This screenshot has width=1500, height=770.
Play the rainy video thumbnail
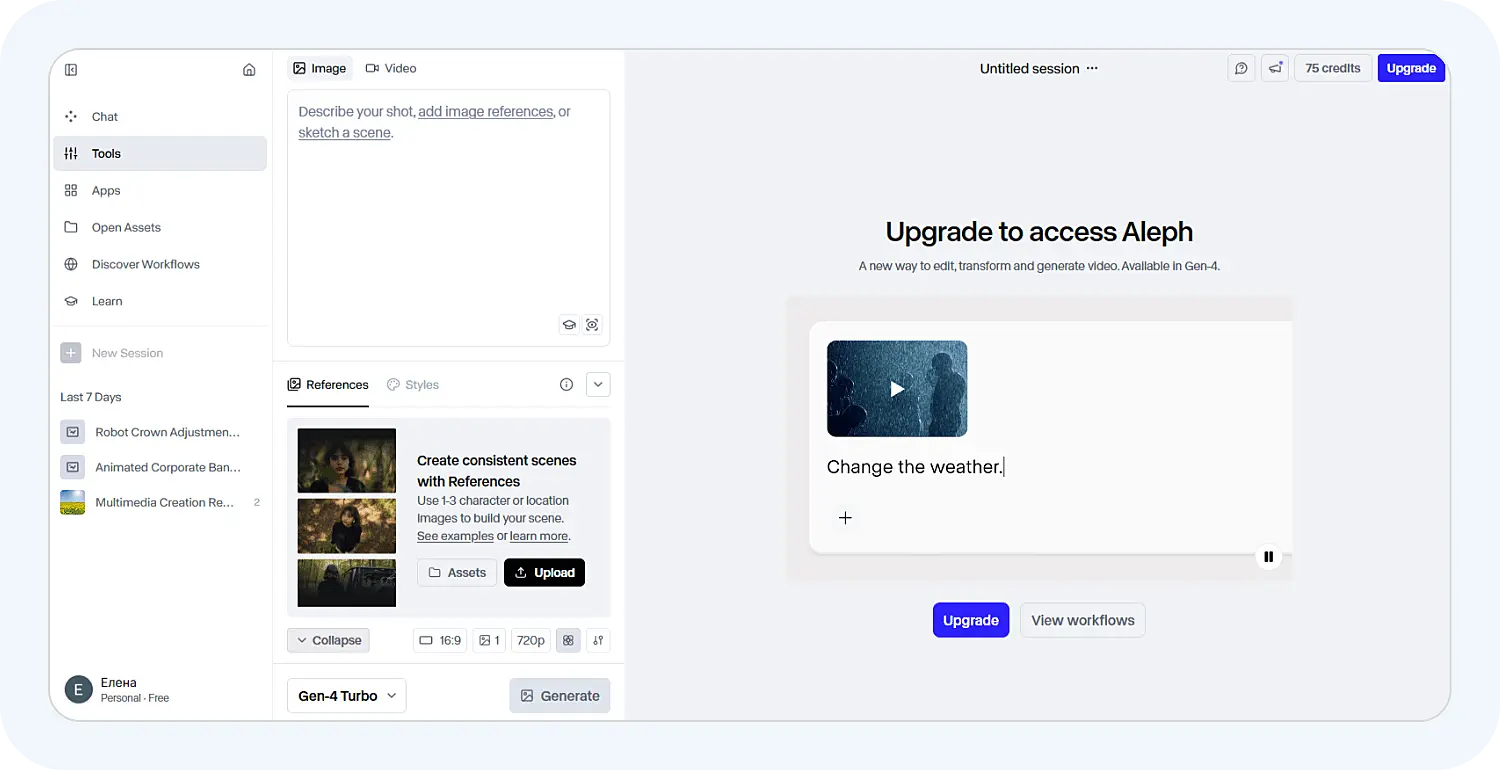897,389
